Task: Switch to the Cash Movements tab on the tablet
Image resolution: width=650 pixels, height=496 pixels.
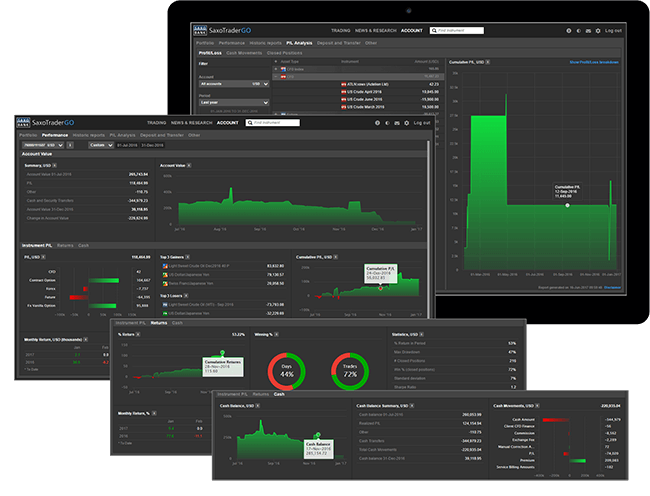Action: point(244,53)
